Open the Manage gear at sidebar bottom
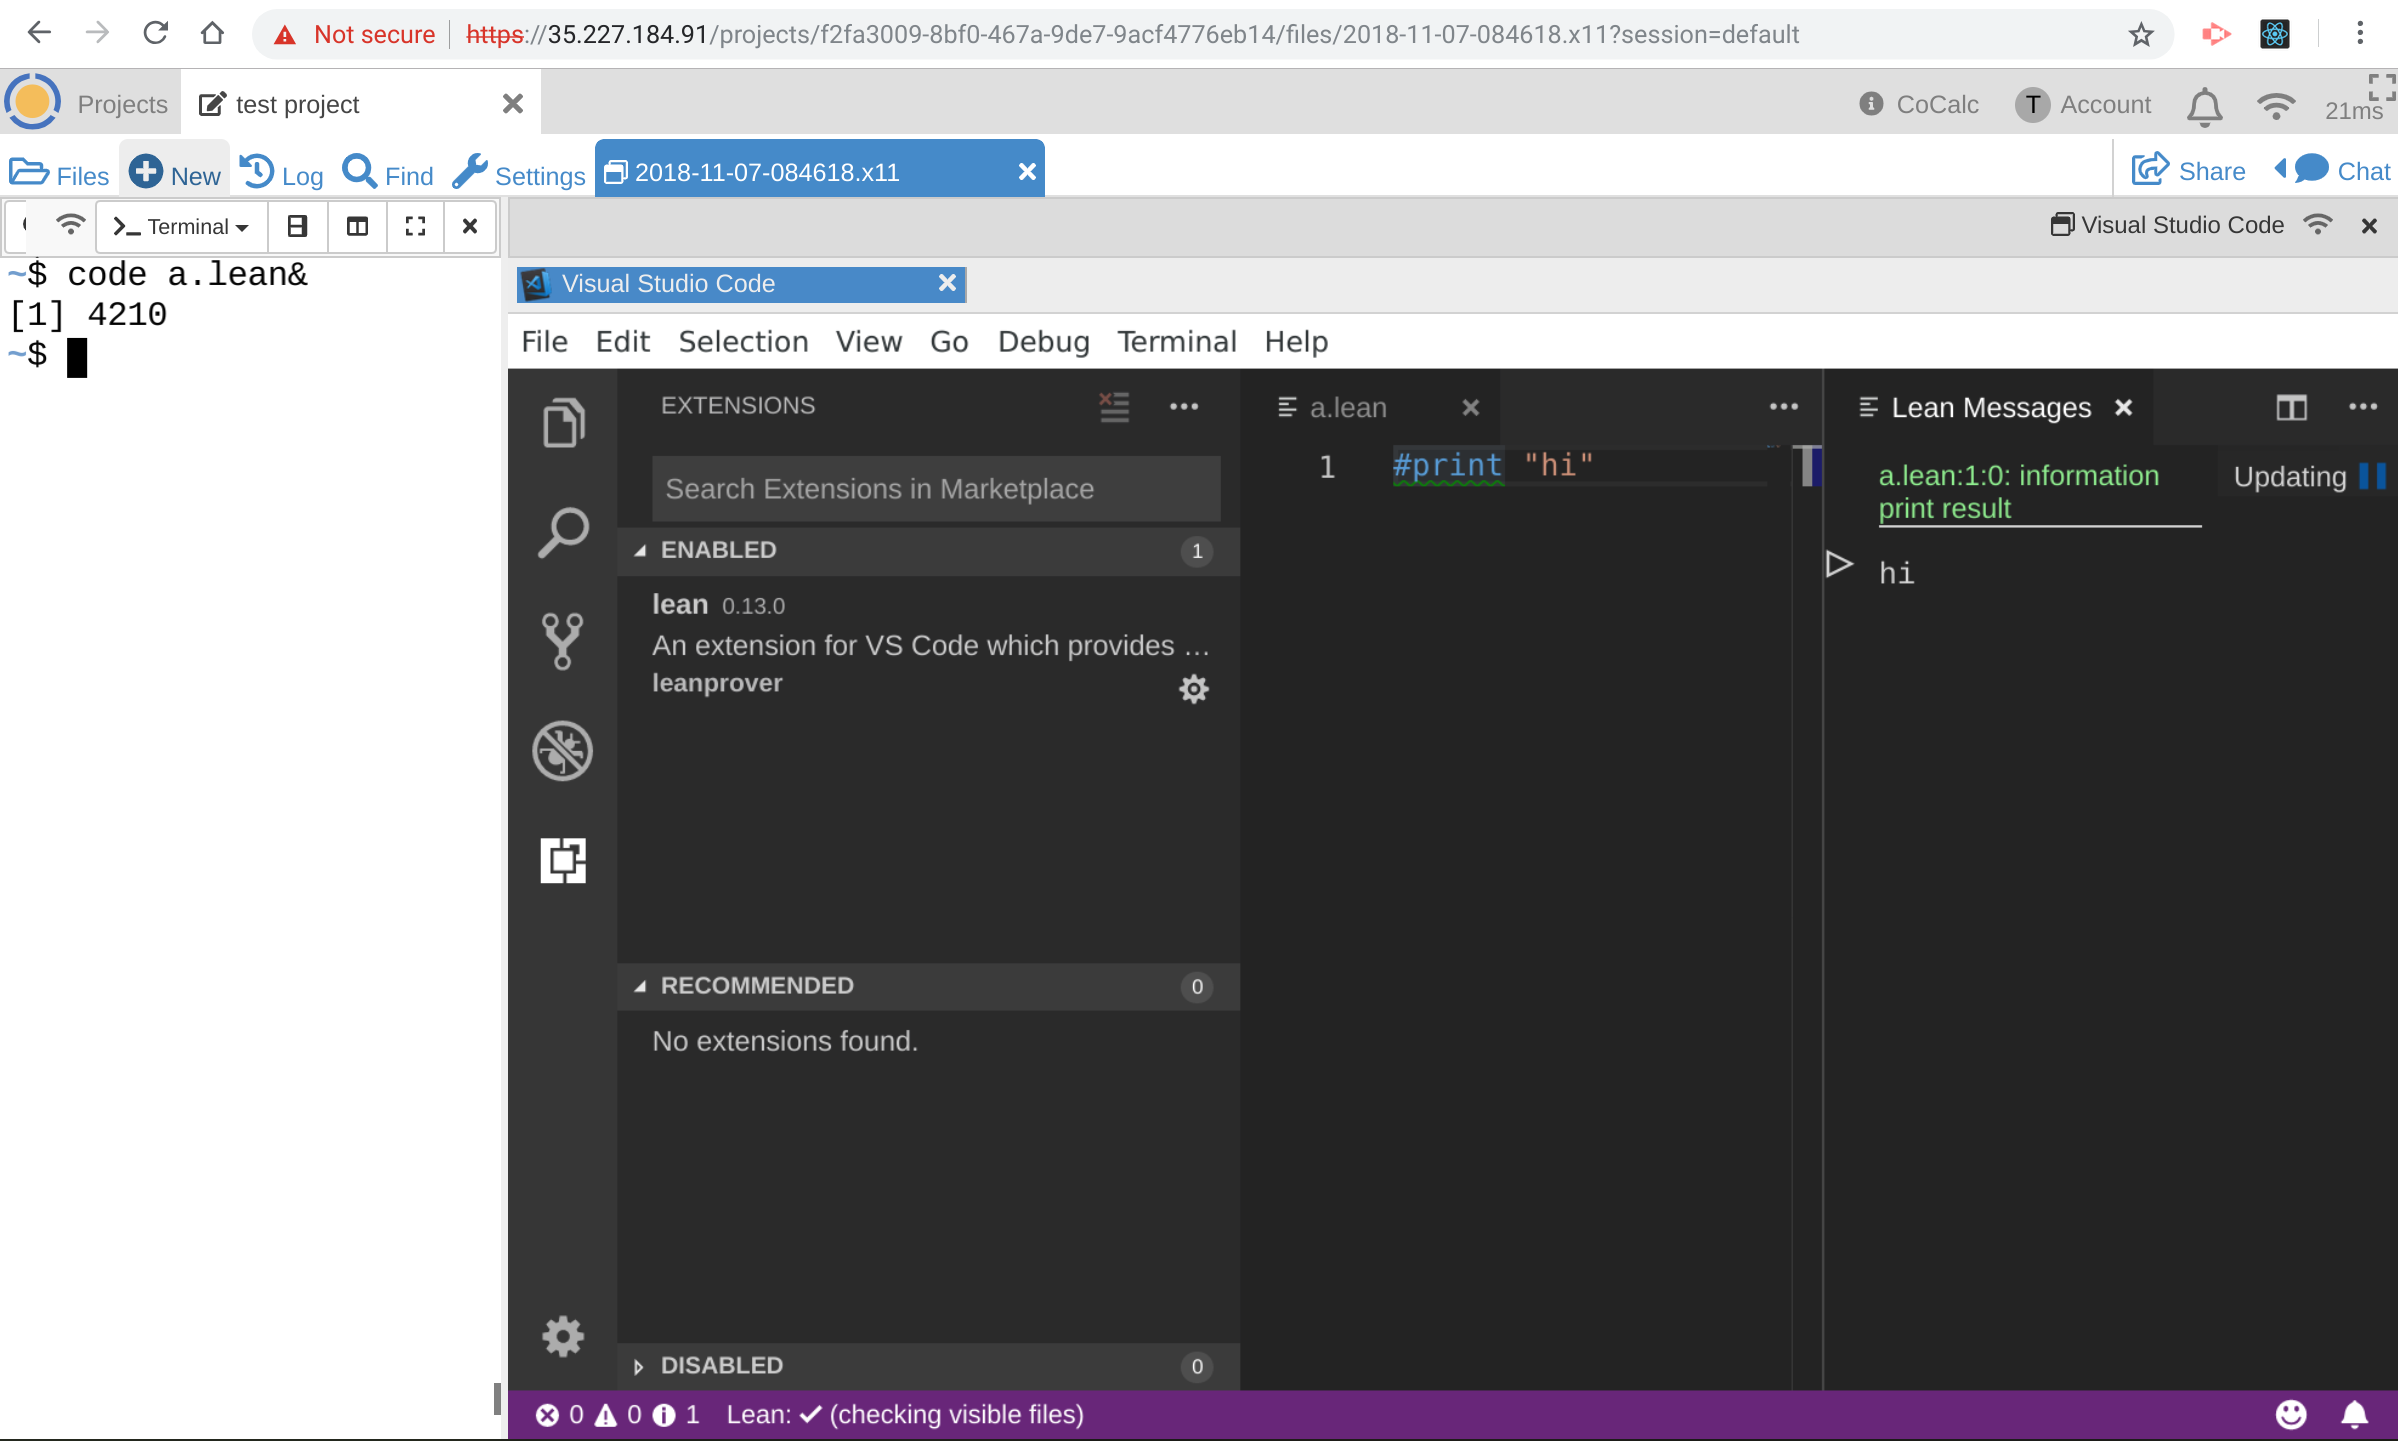The height and width of the screenshot is (1441, 2398). [x=563, y=1336]
